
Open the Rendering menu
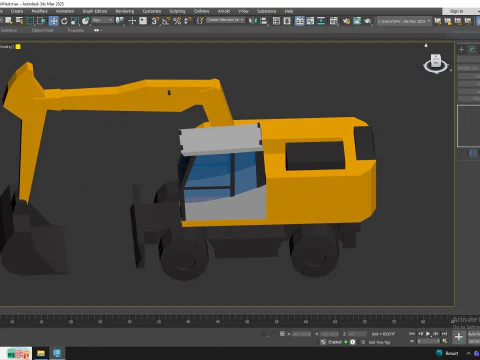pos(125,11)
